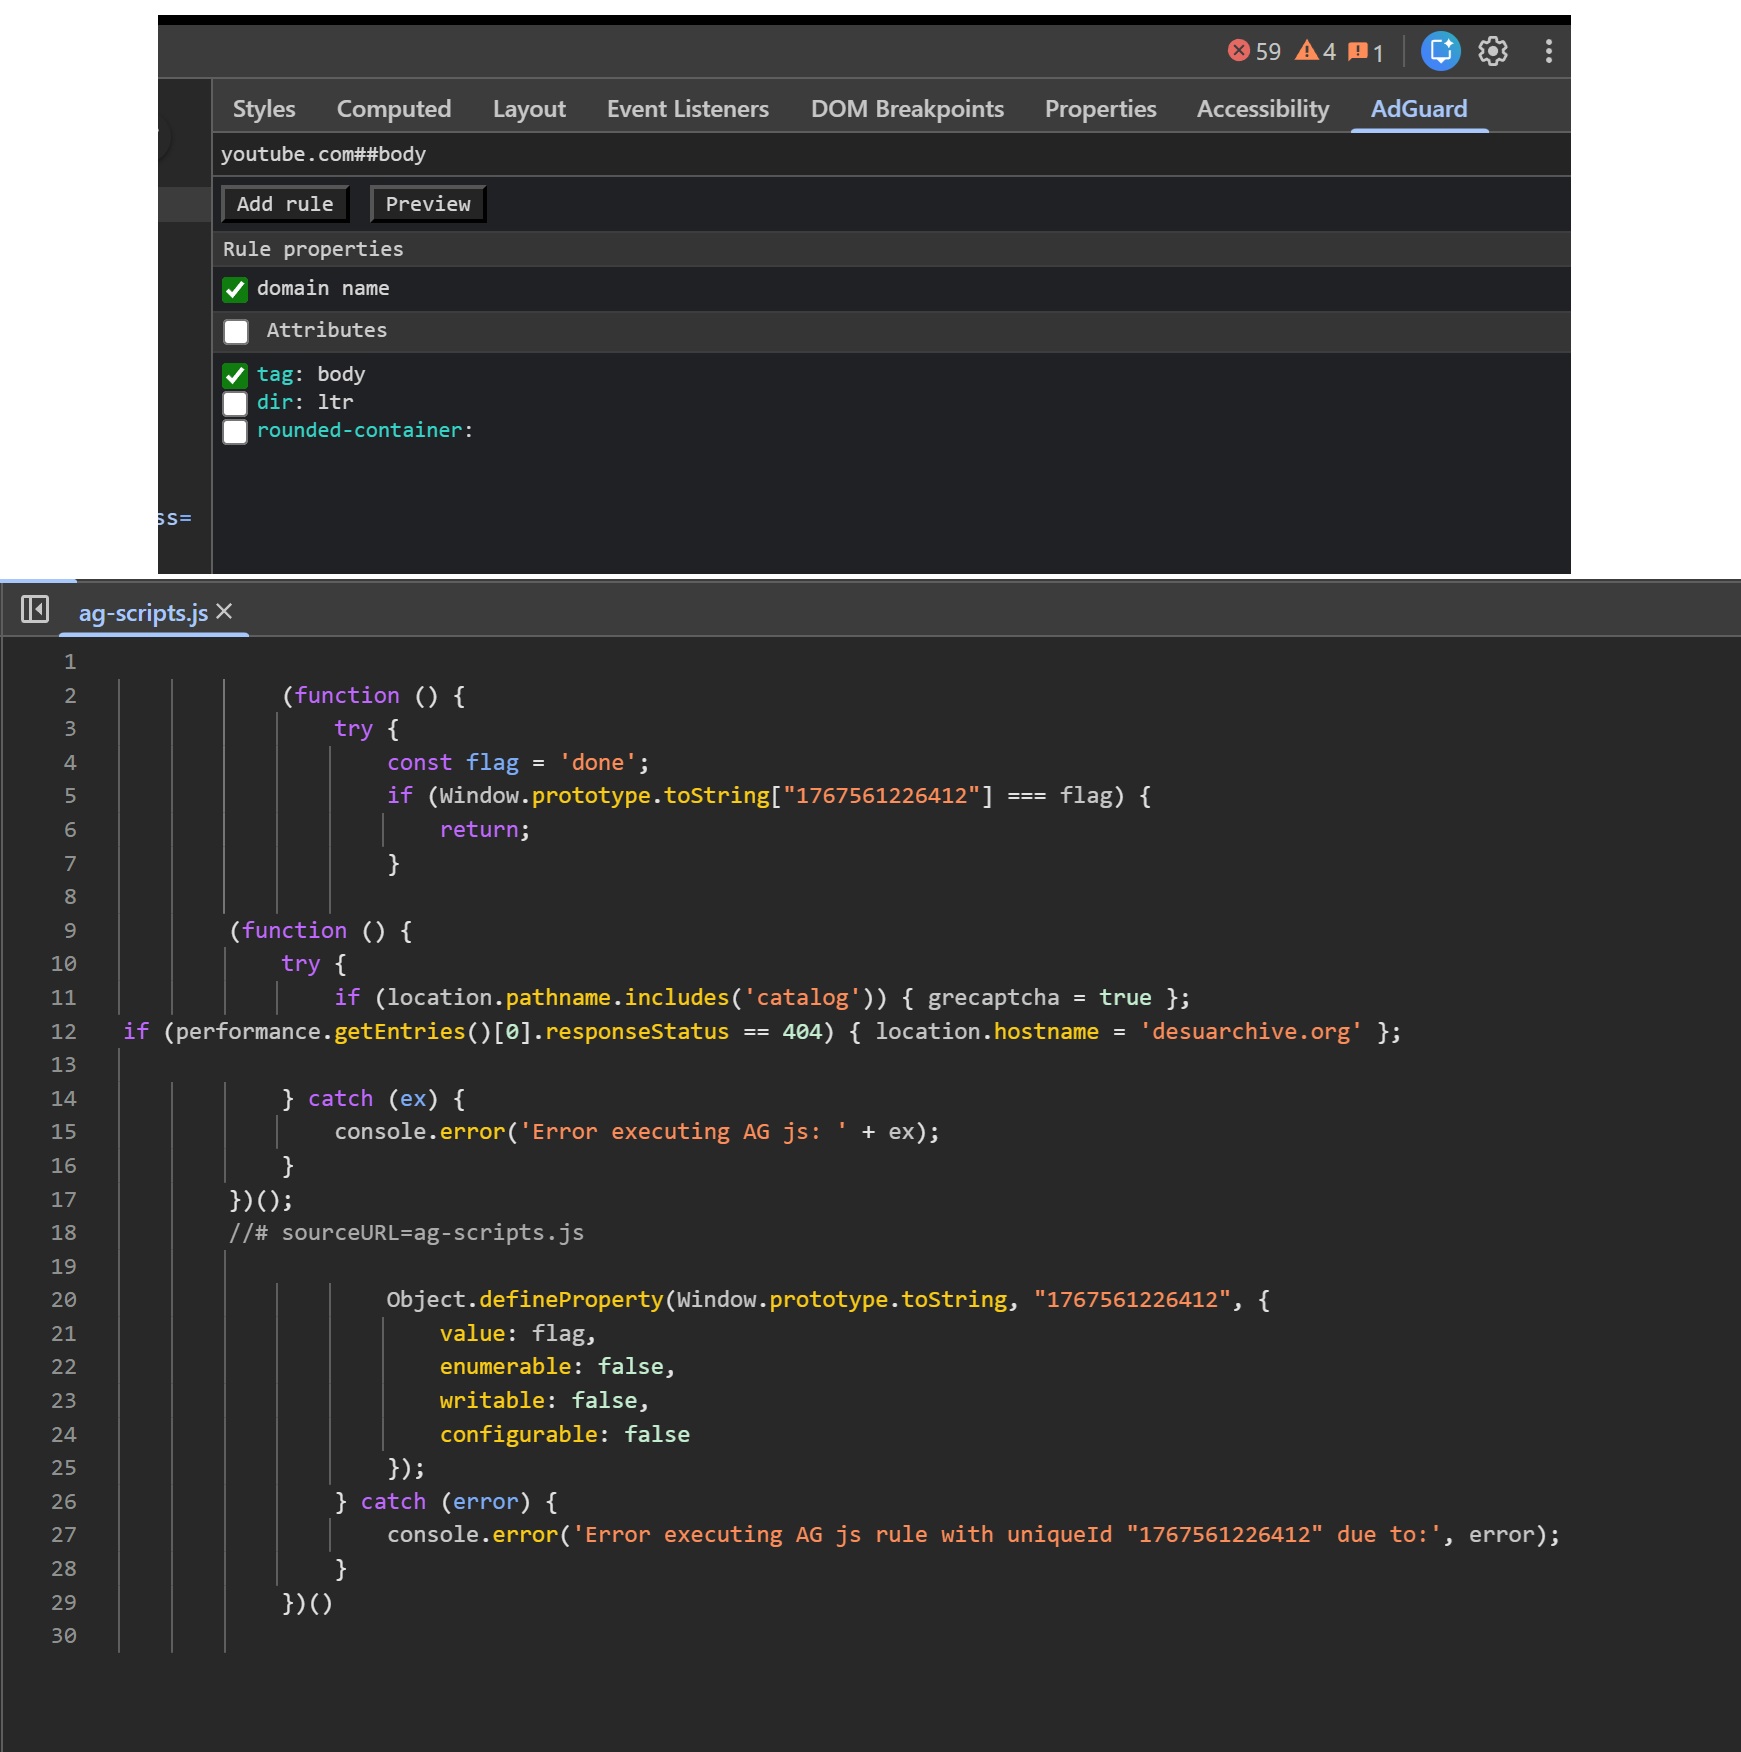
Task: Click the Rule properties header
Action: pyautogui.click(x=891, y=249)
